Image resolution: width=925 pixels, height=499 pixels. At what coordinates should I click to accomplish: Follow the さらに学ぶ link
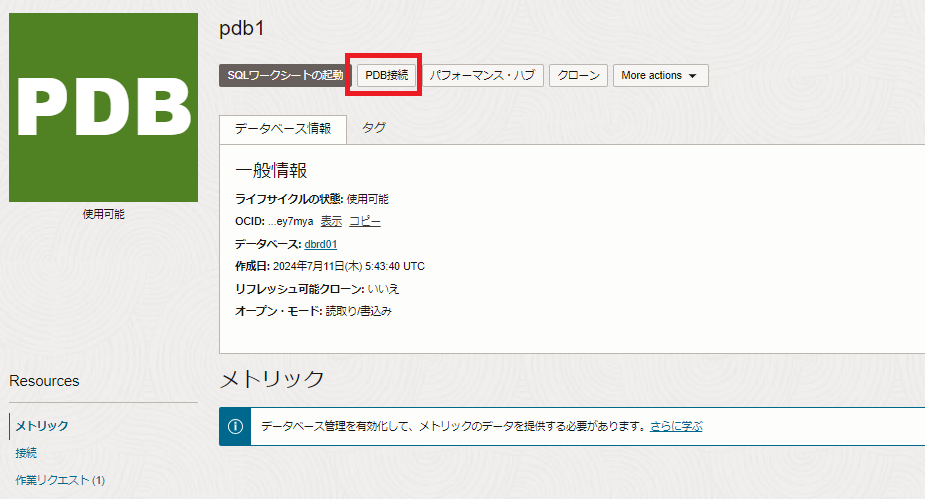point(676,426)
